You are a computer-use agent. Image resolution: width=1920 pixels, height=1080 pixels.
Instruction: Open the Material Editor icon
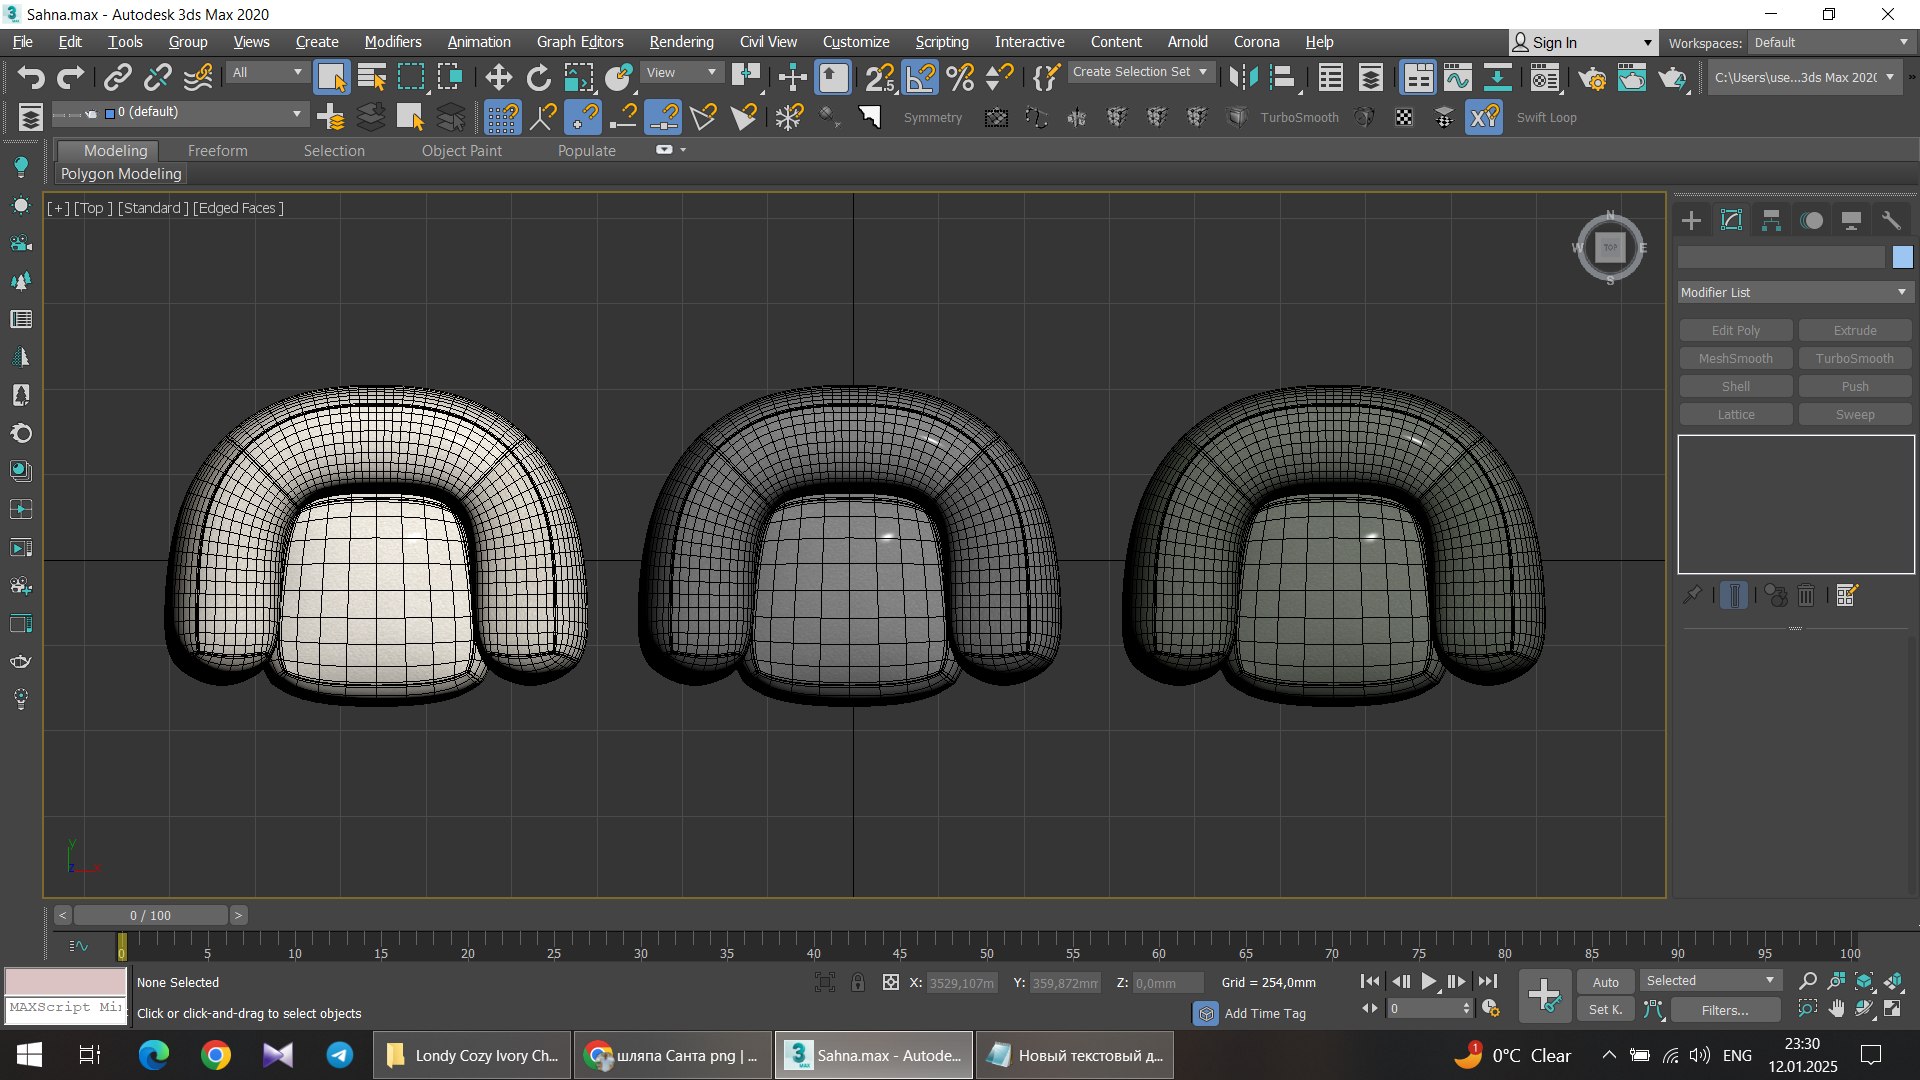pos(1545,77)
